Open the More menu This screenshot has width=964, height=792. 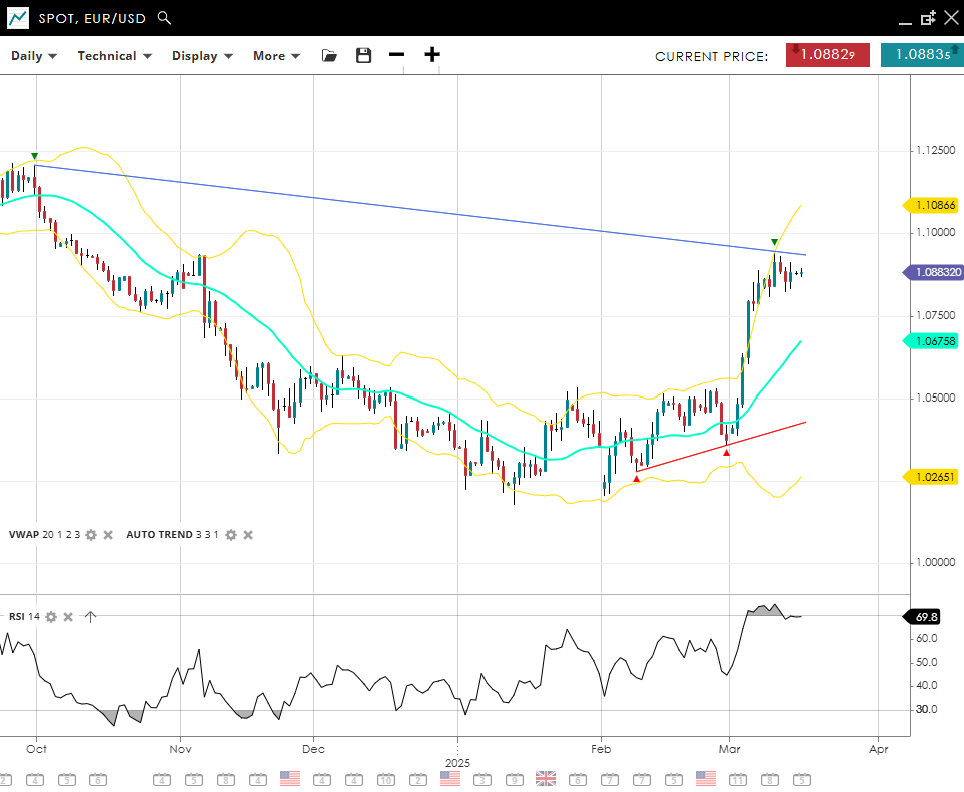click(276, 56)
